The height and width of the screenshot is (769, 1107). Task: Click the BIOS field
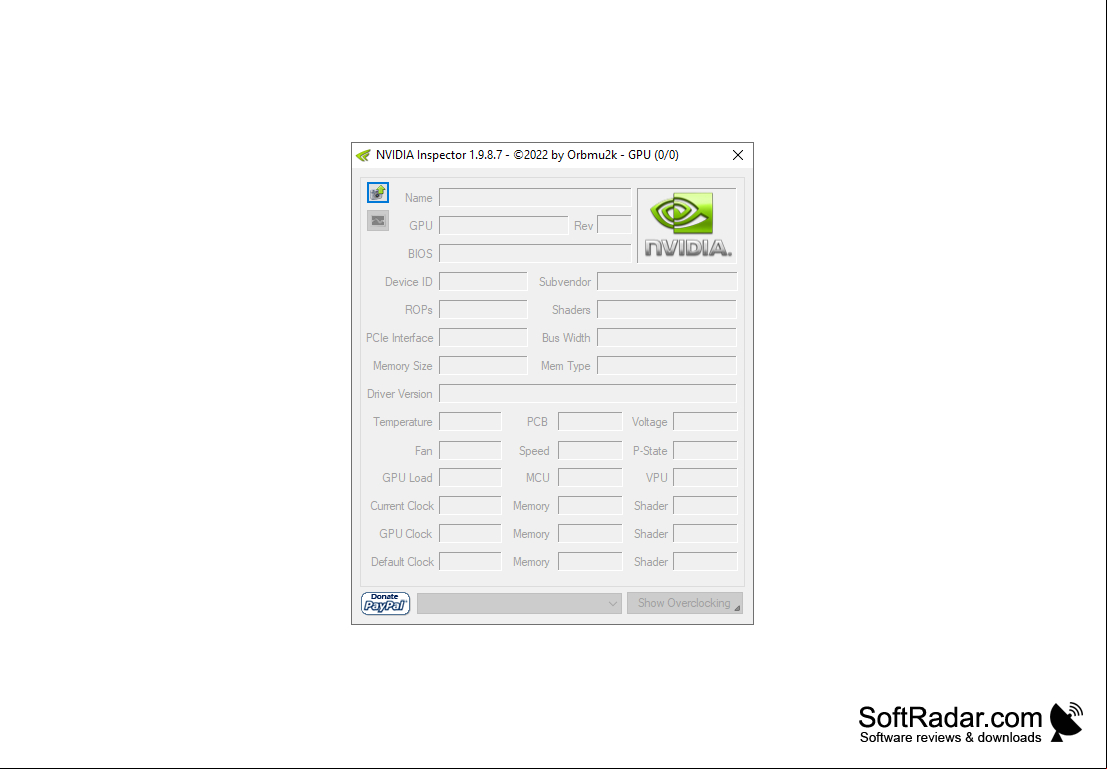pos(535,254)
